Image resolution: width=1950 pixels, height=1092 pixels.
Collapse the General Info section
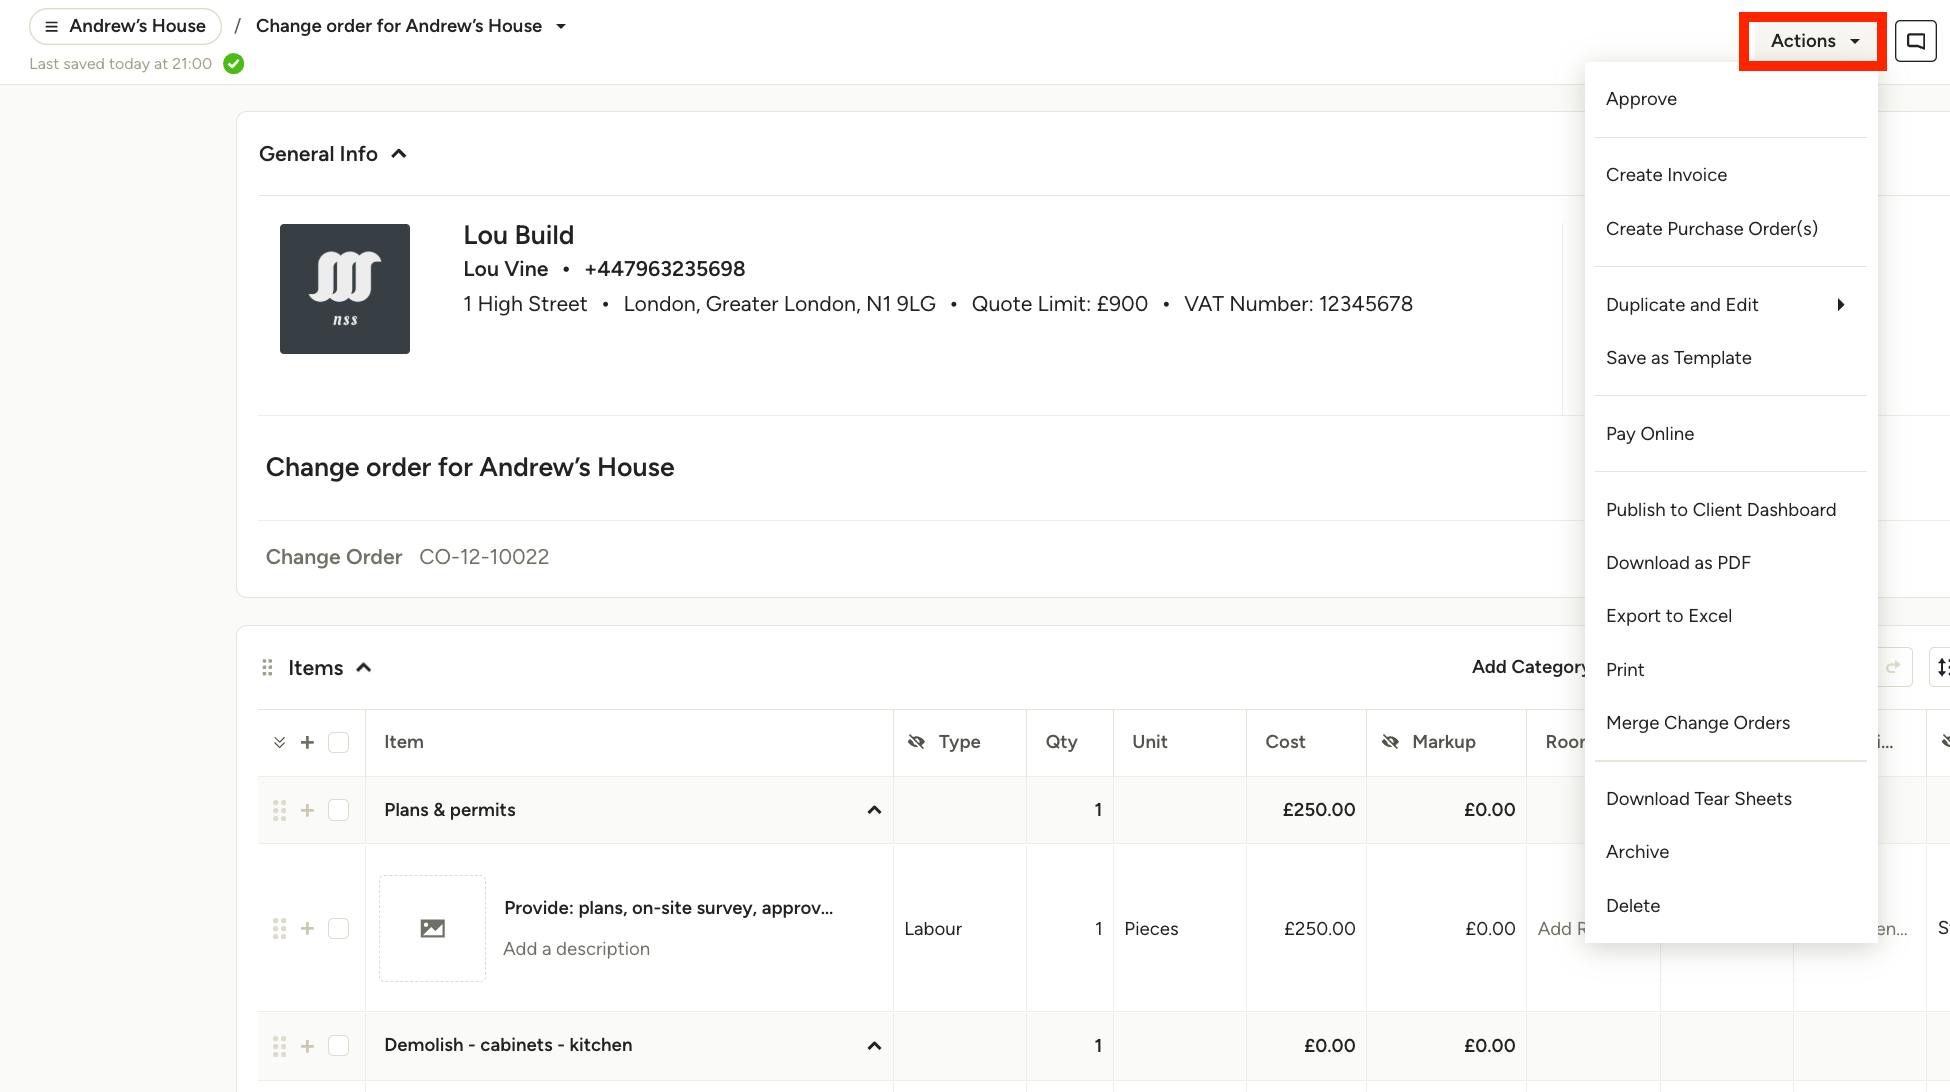(399, 154)
